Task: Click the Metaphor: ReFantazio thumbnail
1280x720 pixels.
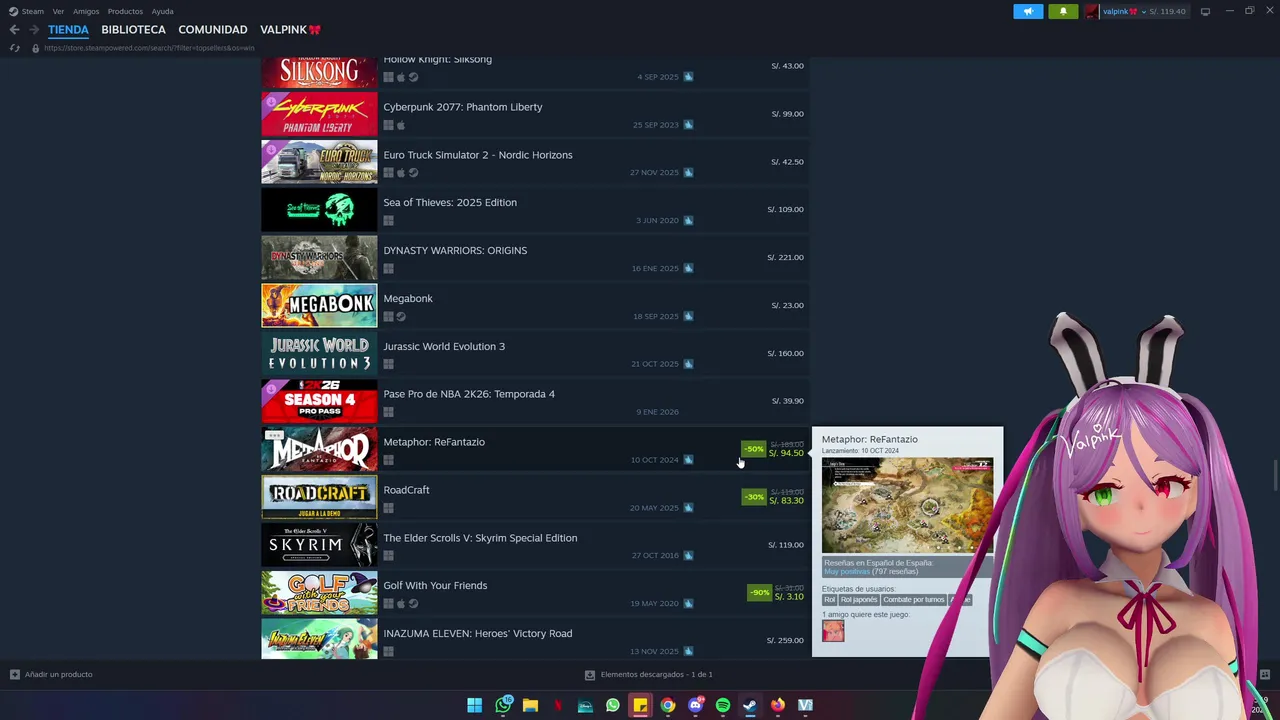Action: [319, 450]
